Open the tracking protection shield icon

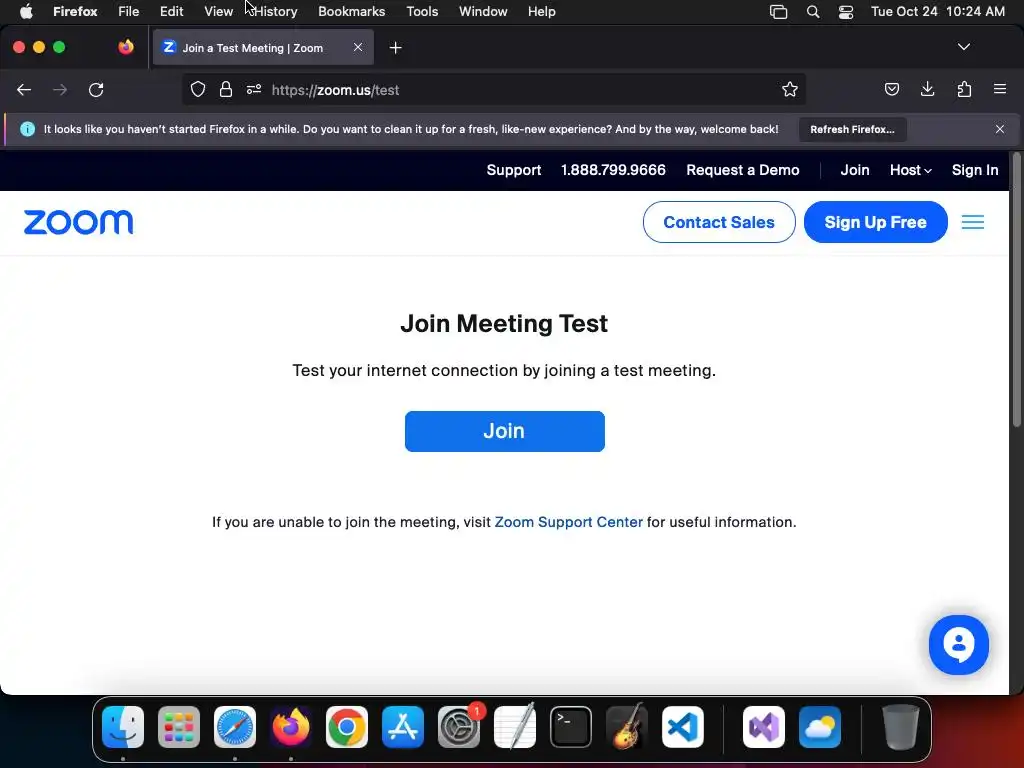(x=198, y=90)
